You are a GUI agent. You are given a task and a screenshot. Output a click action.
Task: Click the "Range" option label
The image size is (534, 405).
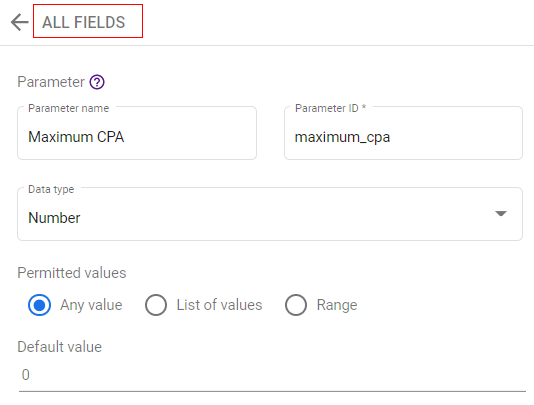(337, 305)
